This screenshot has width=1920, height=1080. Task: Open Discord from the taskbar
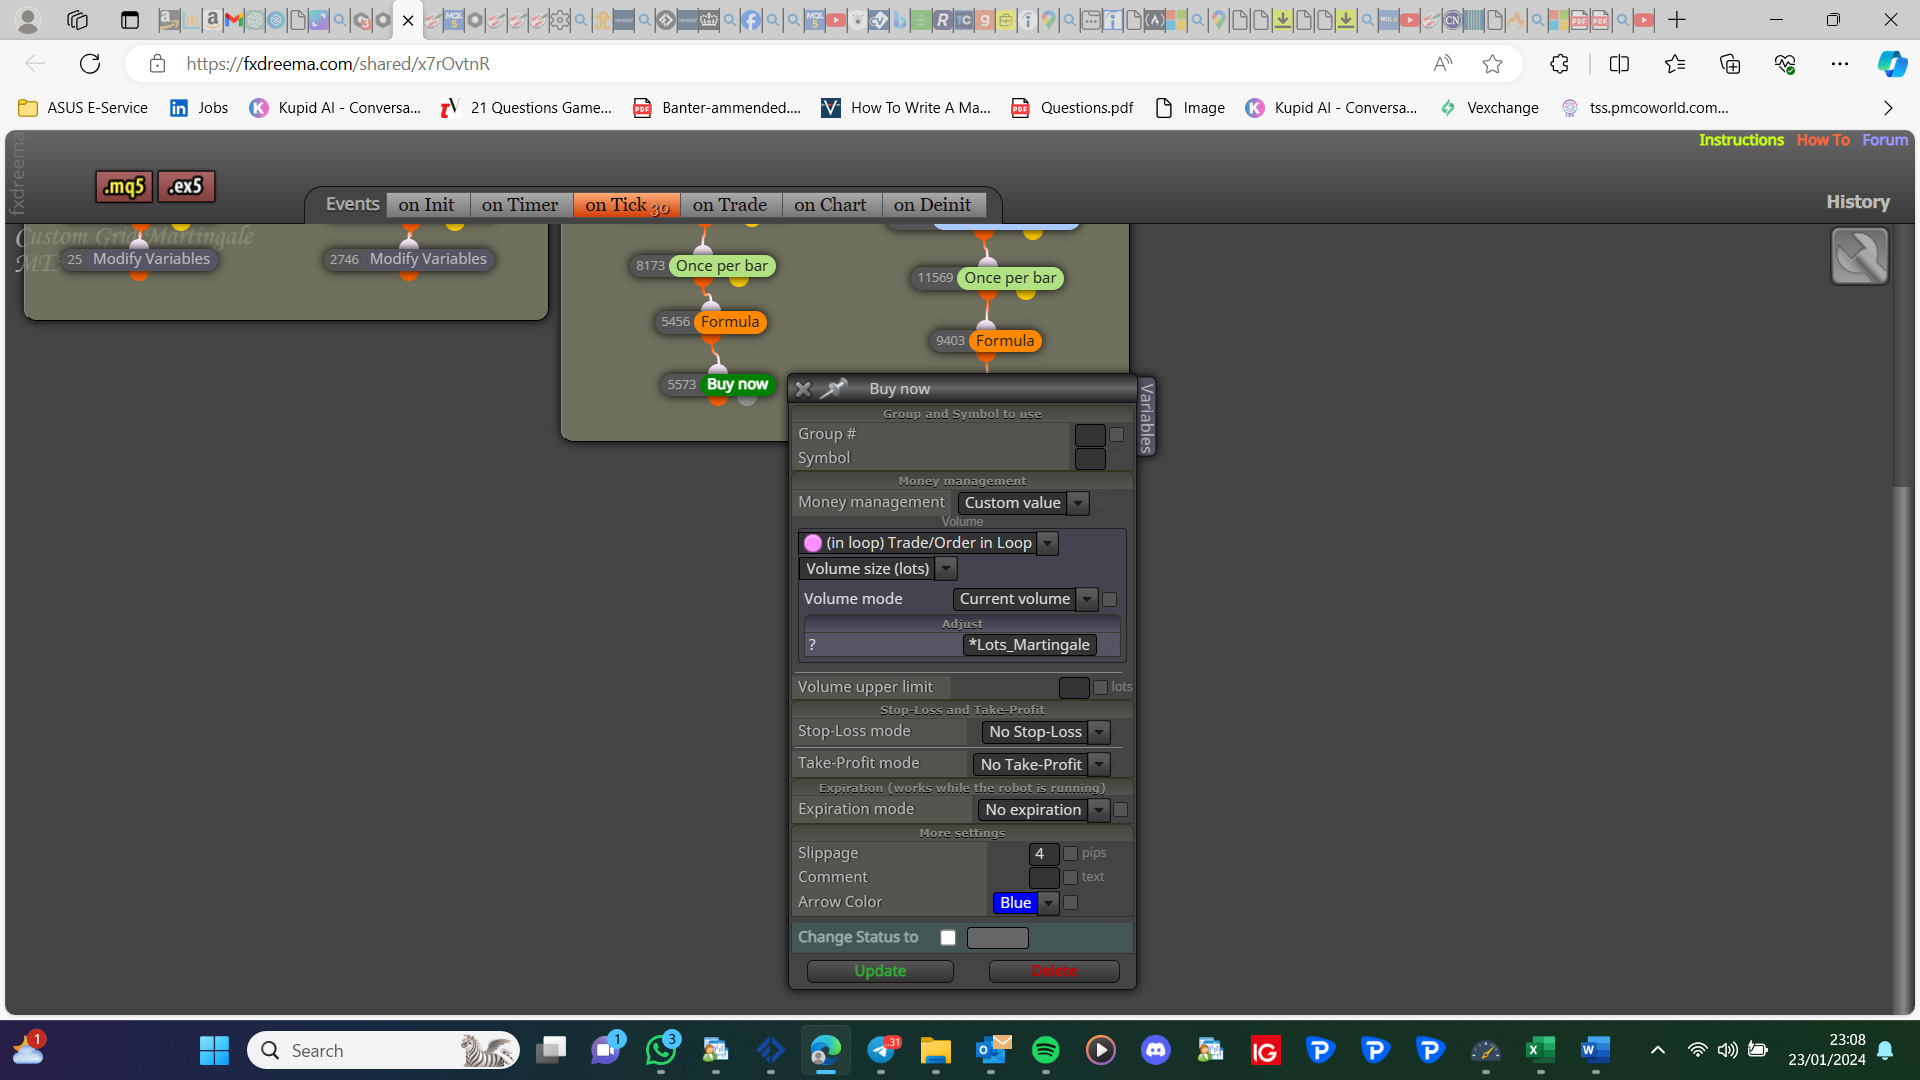coord(1155,1050)
